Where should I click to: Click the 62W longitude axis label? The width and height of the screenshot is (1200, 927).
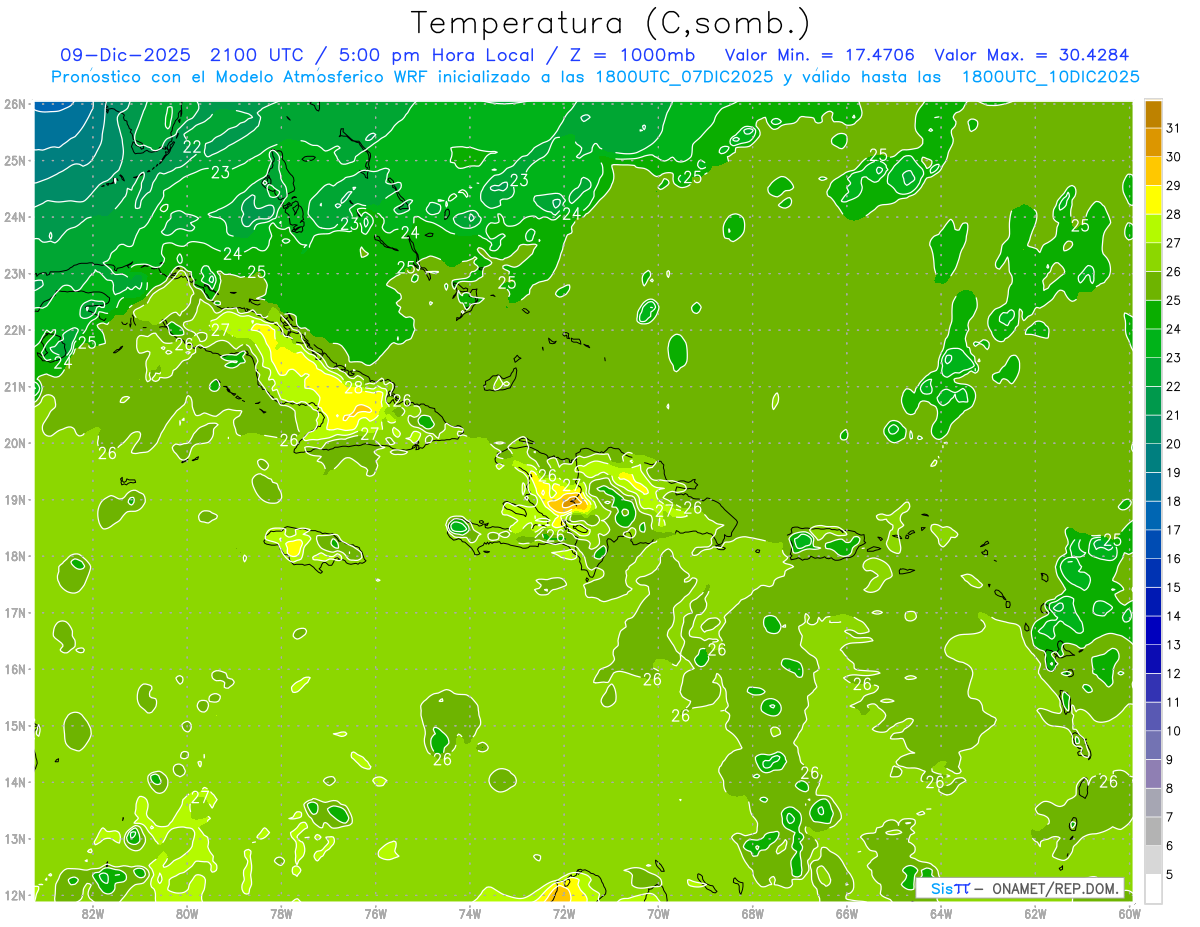click(x=1035, y=912)
